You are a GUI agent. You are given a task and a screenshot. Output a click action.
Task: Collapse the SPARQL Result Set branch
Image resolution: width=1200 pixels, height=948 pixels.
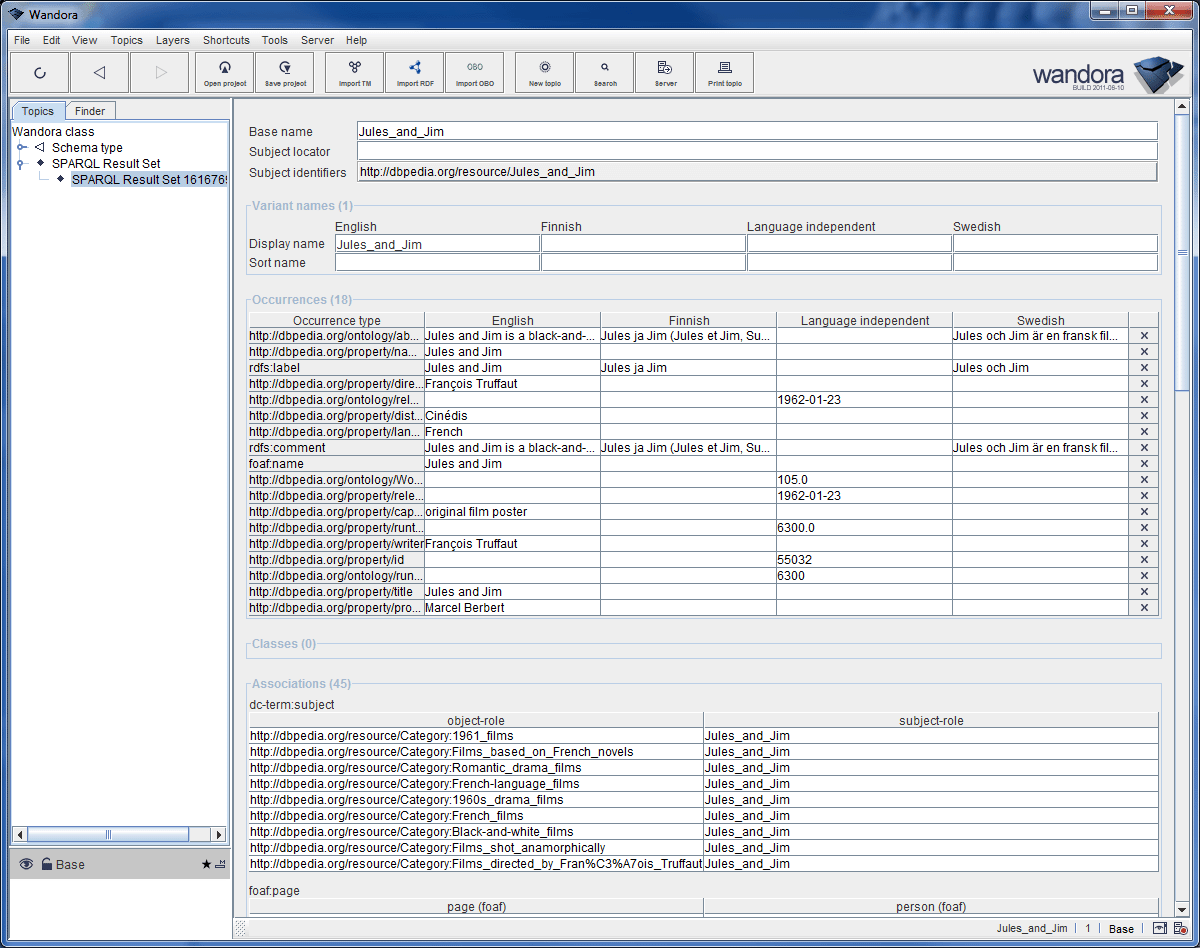22,163
